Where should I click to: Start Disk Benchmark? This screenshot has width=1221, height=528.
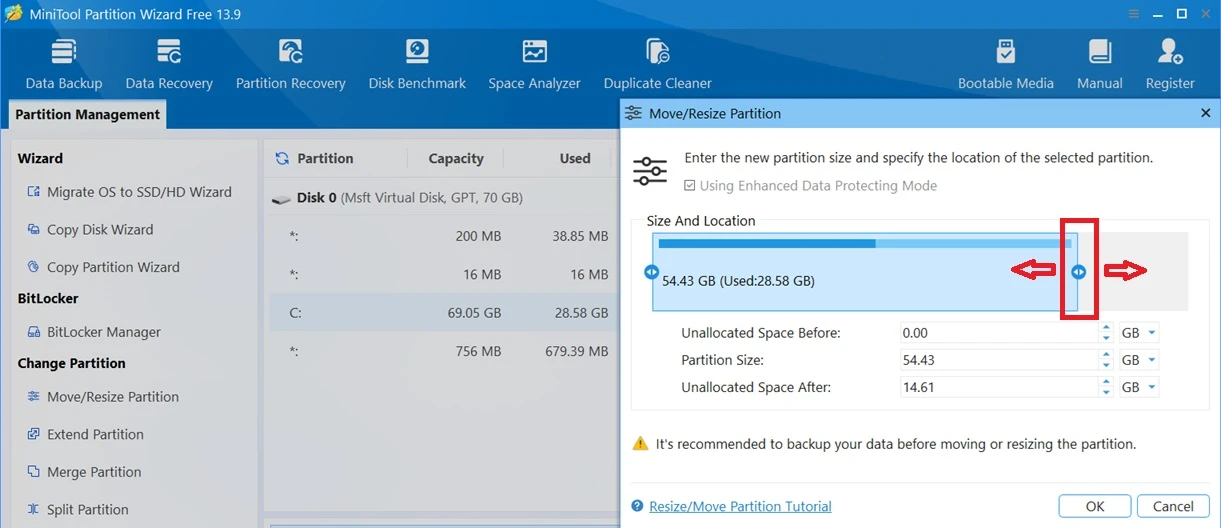click(x=417, y=65)
